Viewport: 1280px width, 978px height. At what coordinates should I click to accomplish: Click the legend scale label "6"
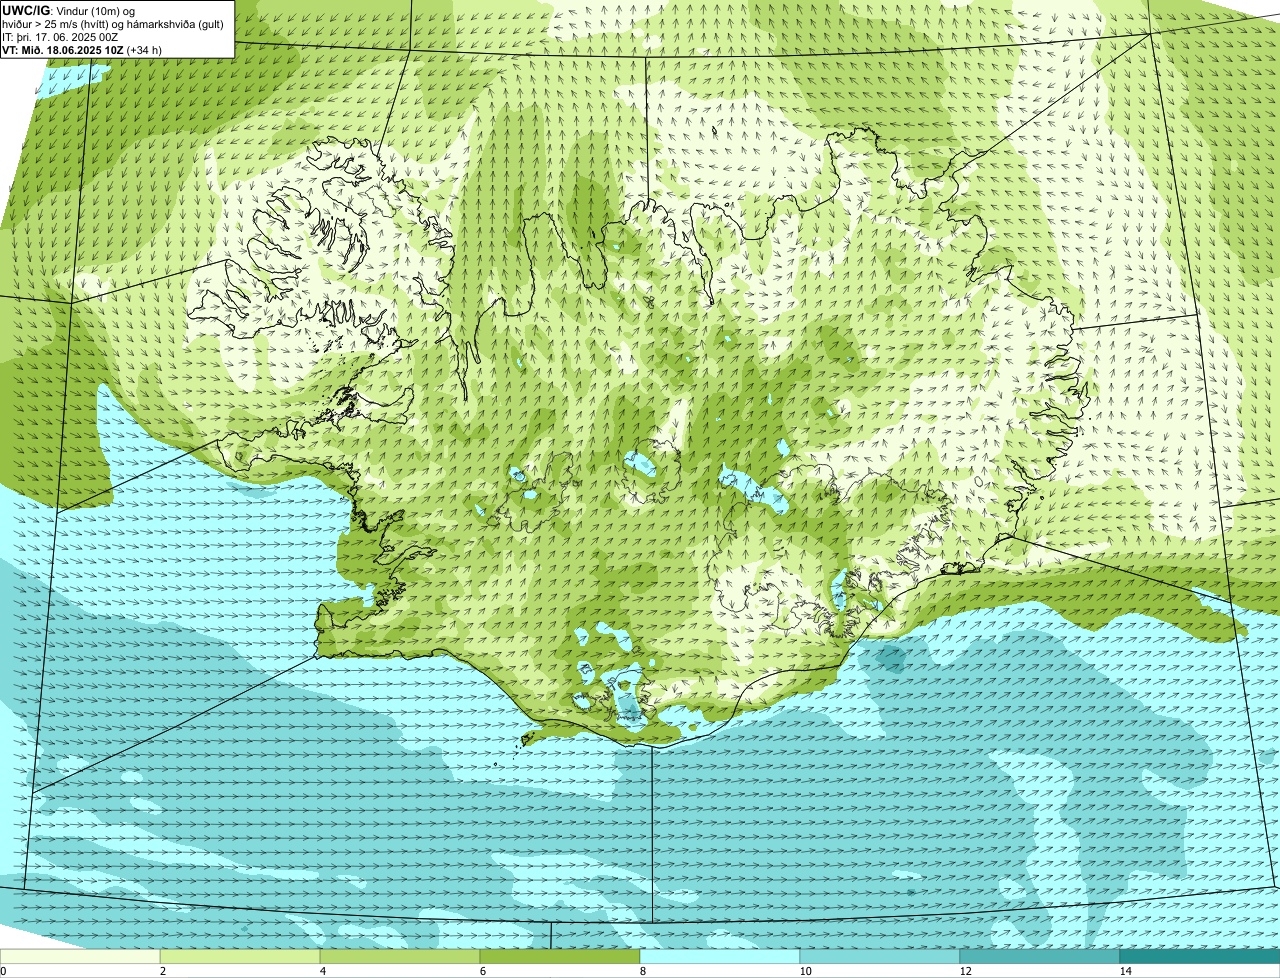pos(482,971)
